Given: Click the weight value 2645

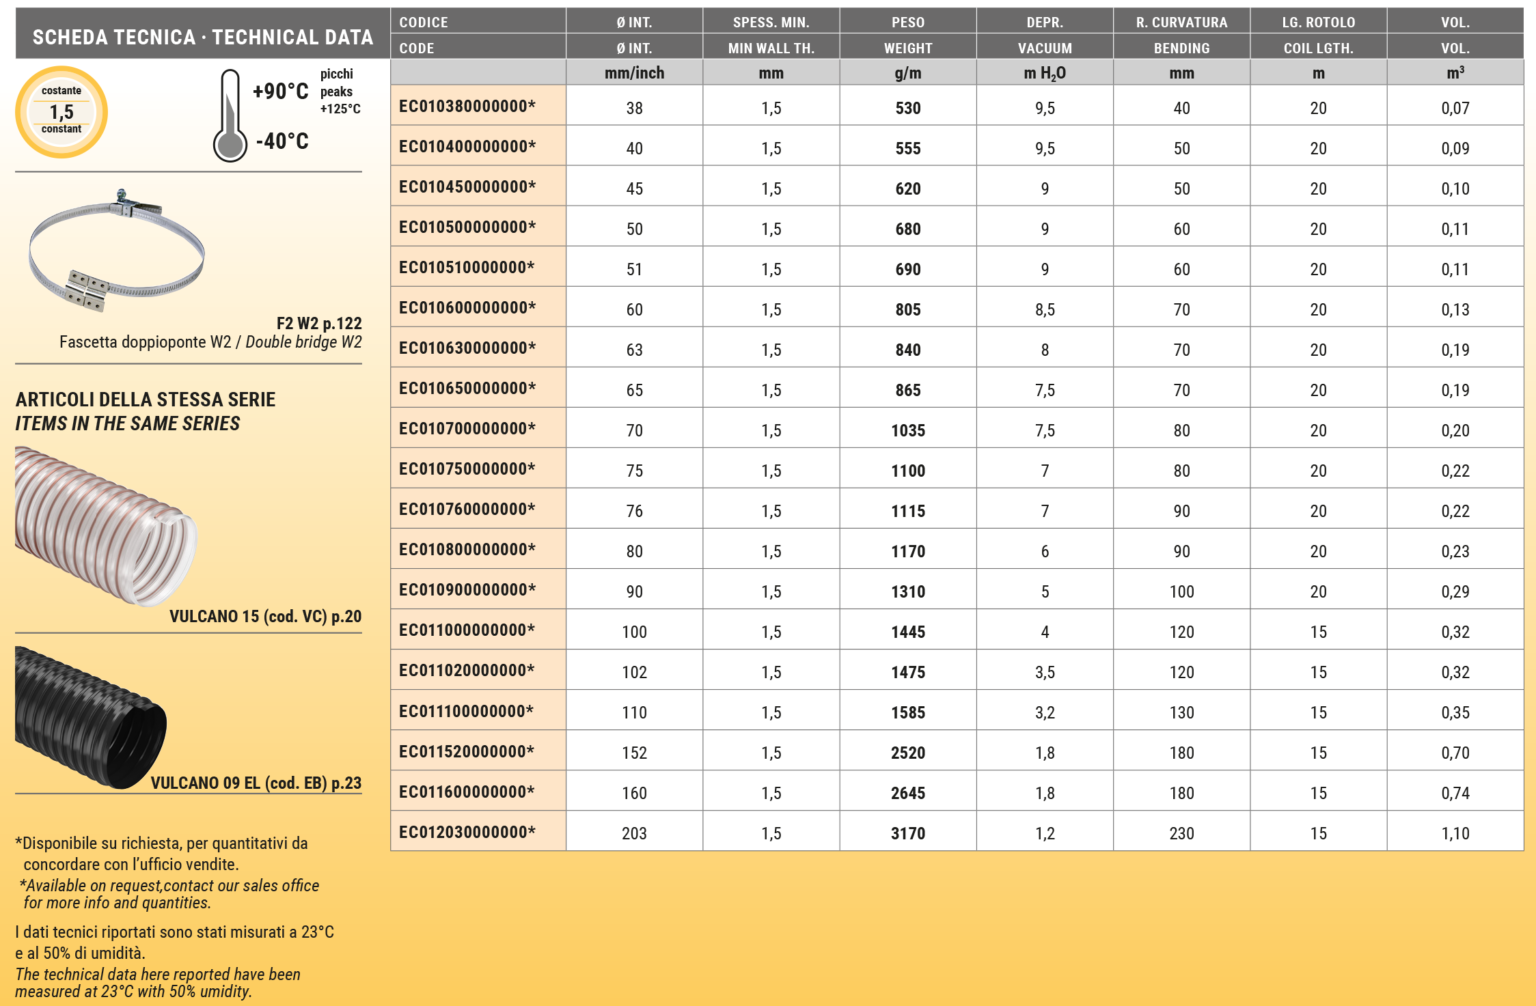Looking at the screenshot, I should click(908, 793).
